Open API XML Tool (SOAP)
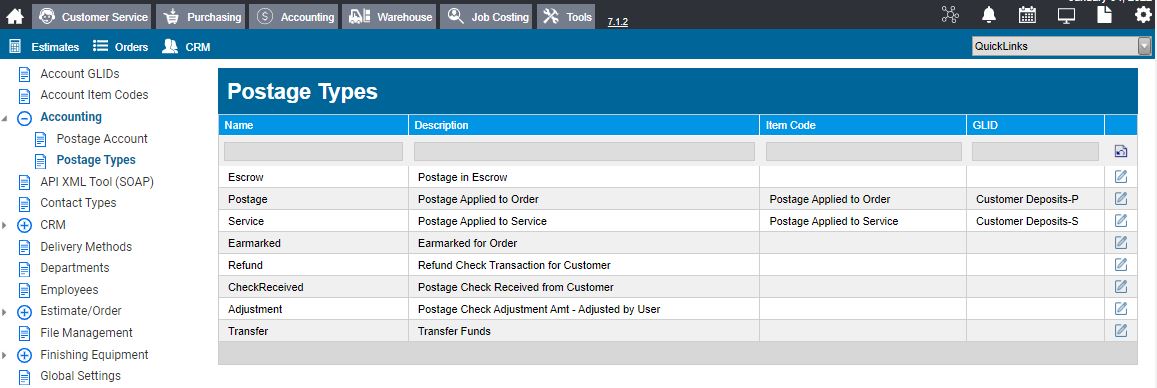The image size is (1157, 388). coord(97,181)
